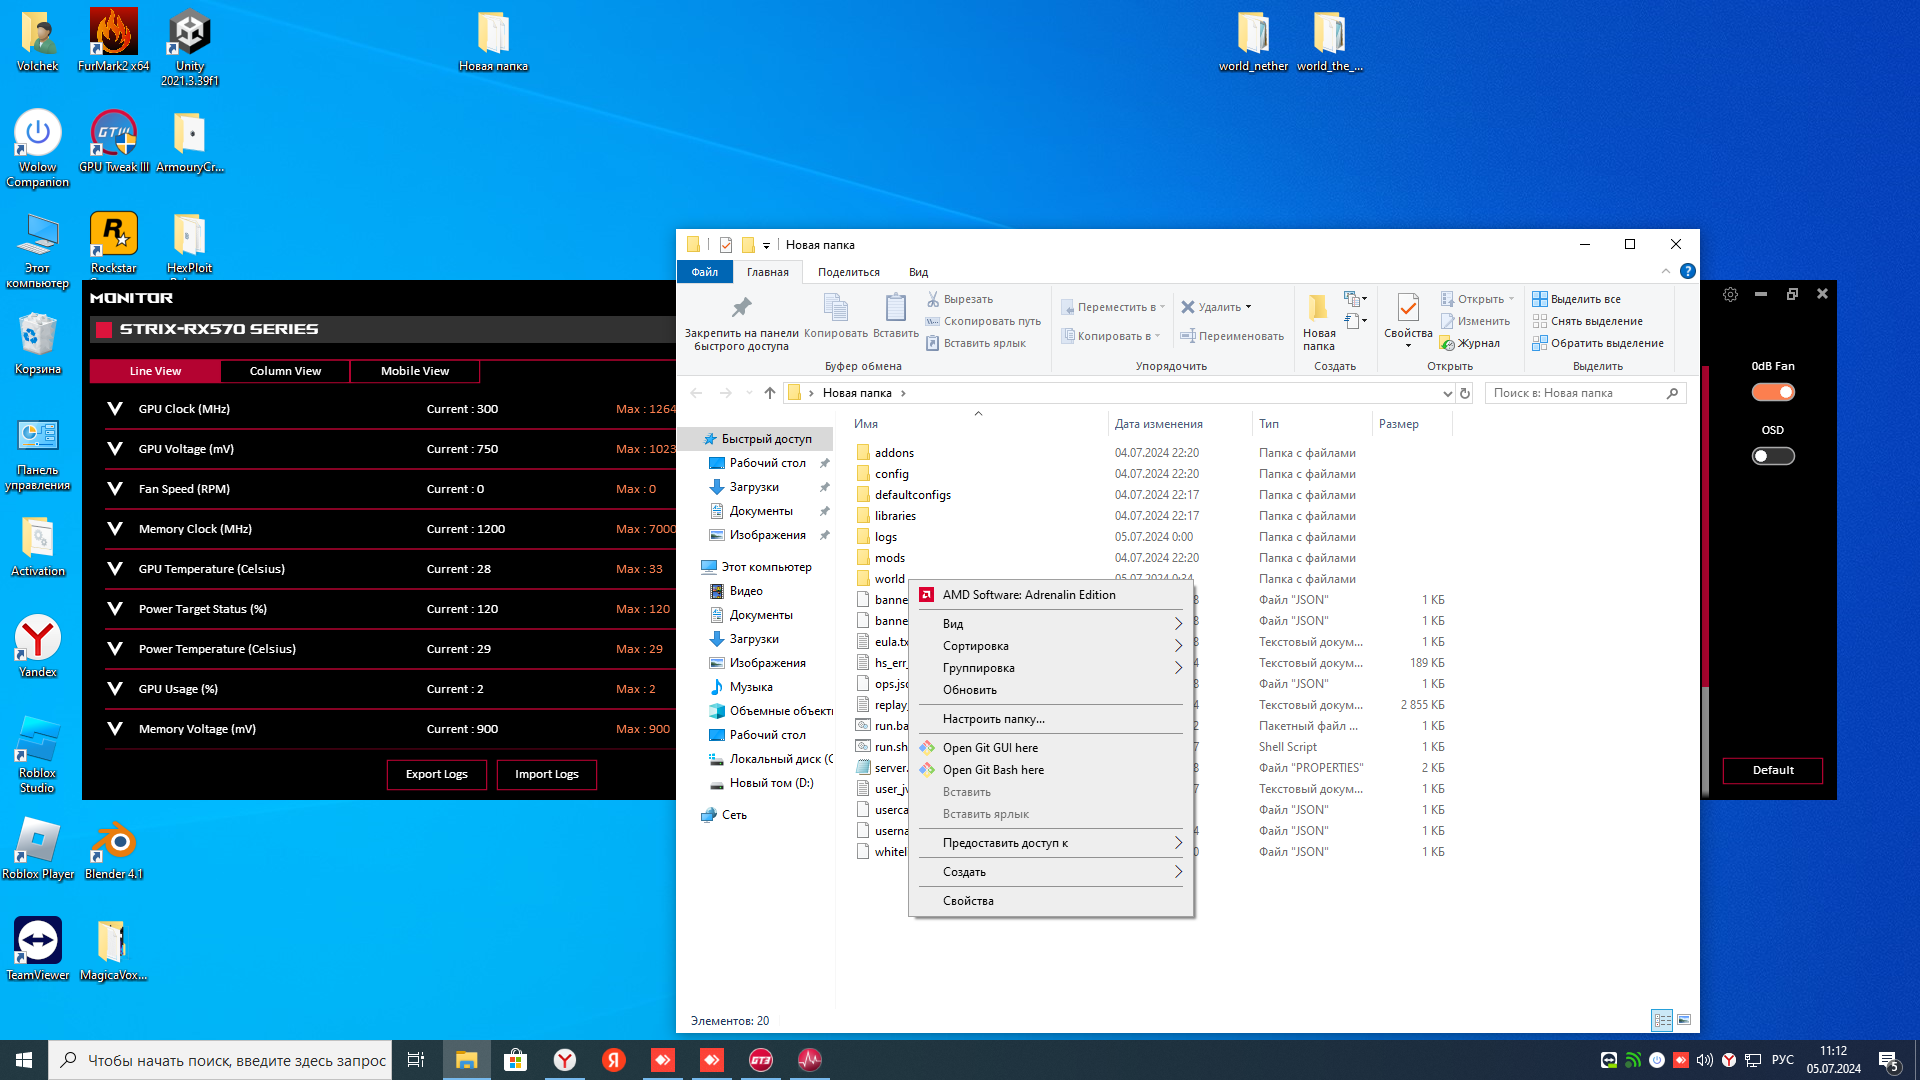Open Roblox Studio desktop icon
The width and height of the screenshot is (1920, 1080).
tap(38, 754)
